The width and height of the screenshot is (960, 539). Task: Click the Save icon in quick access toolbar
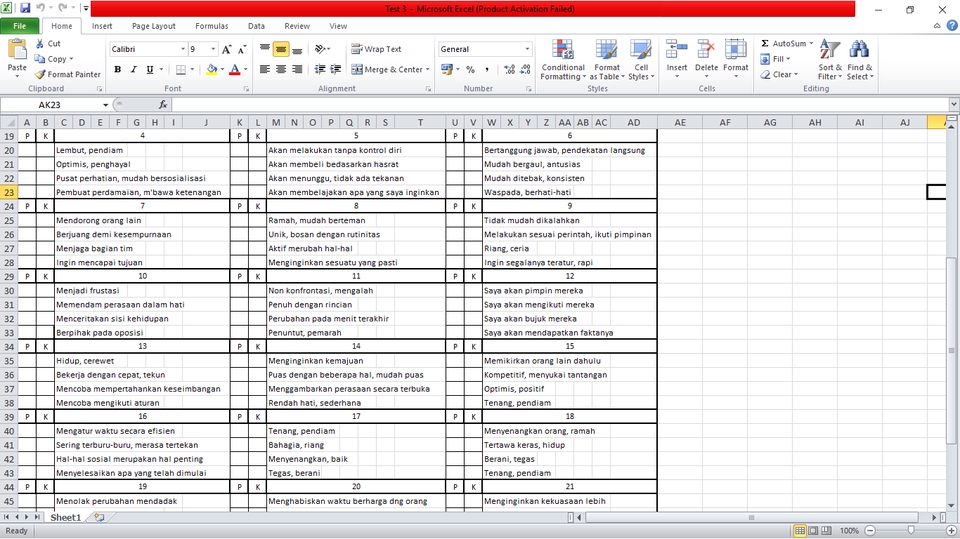(25, 9)
